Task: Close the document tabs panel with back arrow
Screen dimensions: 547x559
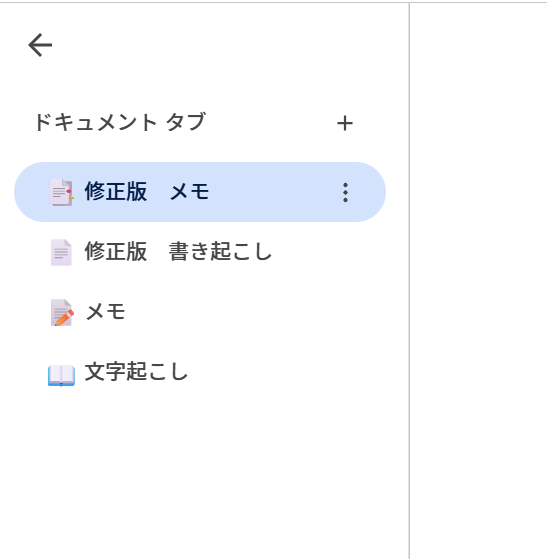Action: click(x=40, y=45)
